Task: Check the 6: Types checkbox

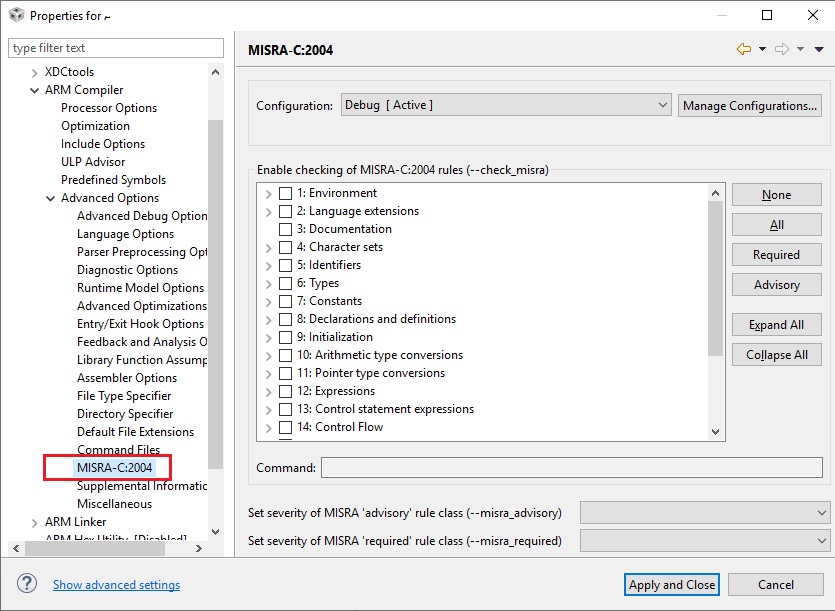Action: [285, 283]
